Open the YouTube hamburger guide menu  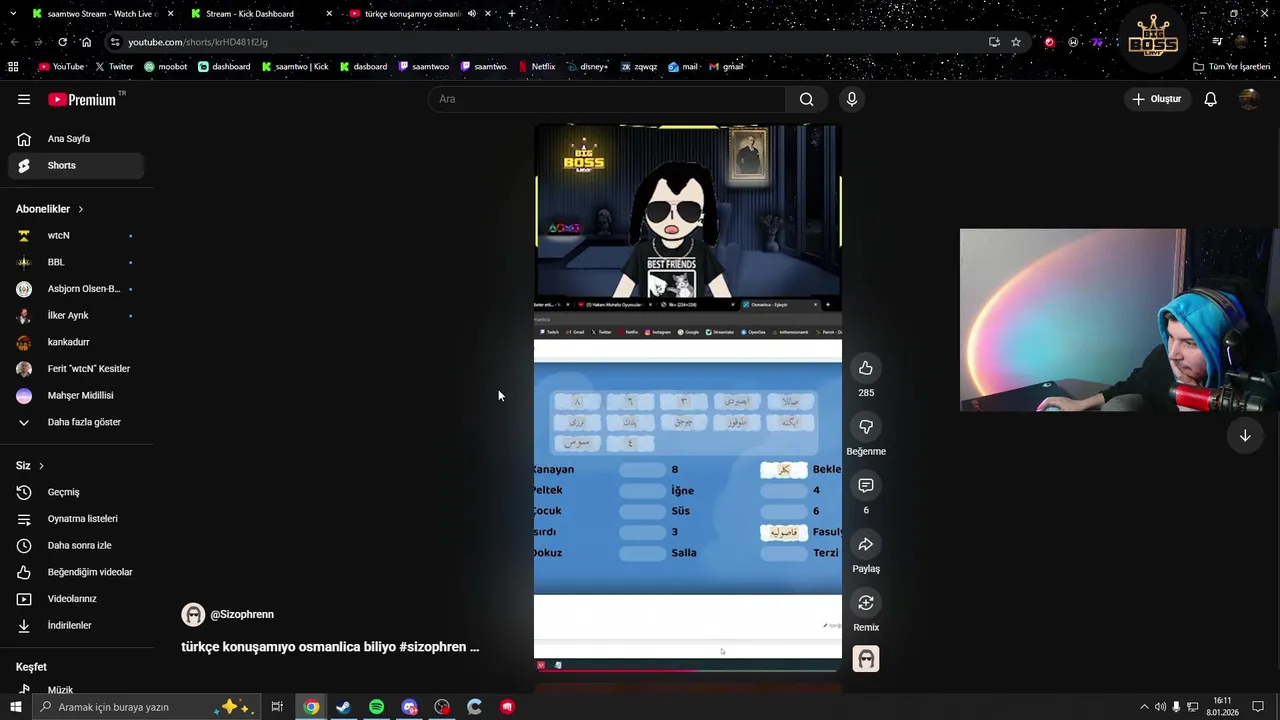pos(24,99)
